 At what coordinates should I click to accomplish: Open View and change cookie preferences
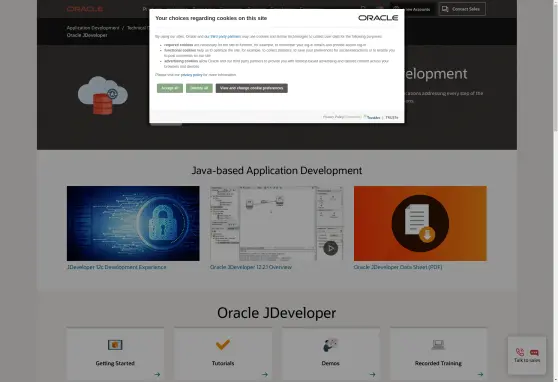(x=252, y=88)
